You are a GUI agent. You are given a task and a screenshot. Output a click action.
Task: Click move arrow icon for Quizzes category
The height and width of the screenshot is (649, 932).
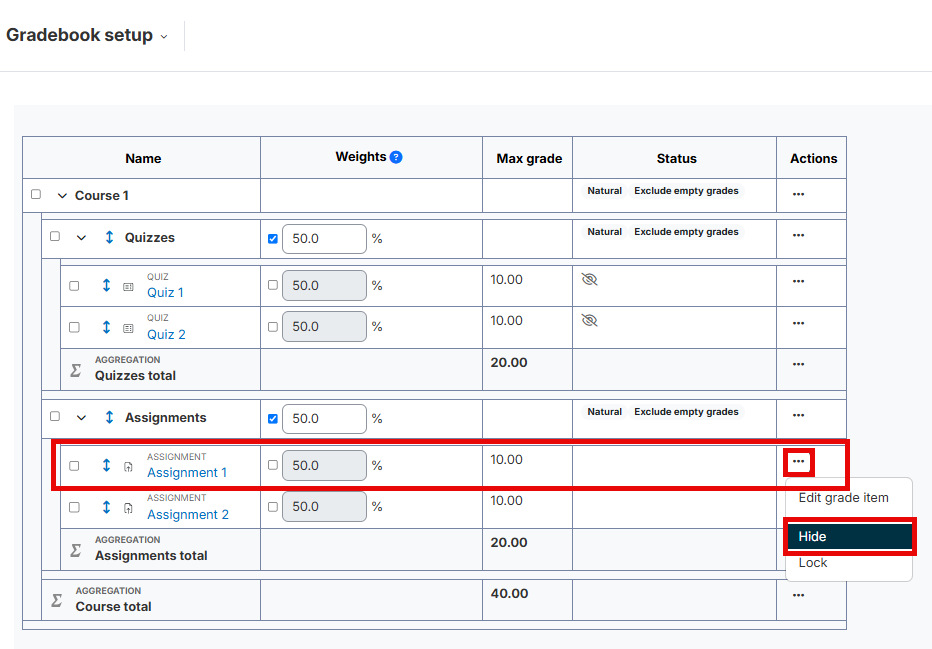pos(109,237)
